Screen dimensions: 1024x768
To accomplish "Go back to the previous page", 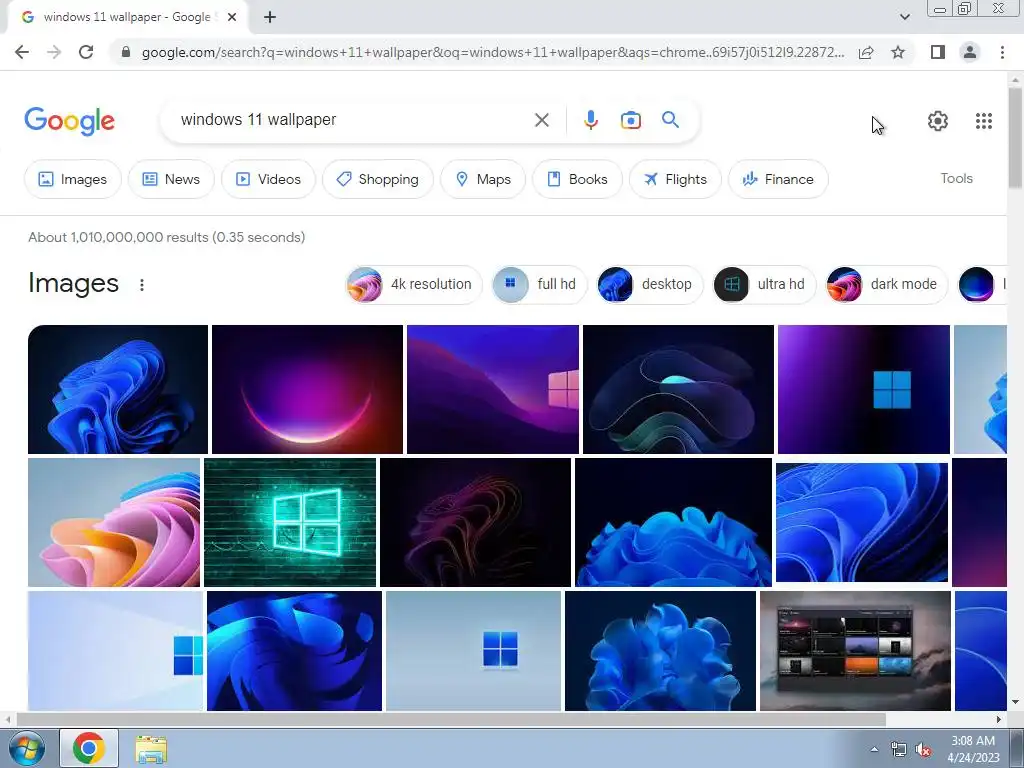I will point(22,52).
